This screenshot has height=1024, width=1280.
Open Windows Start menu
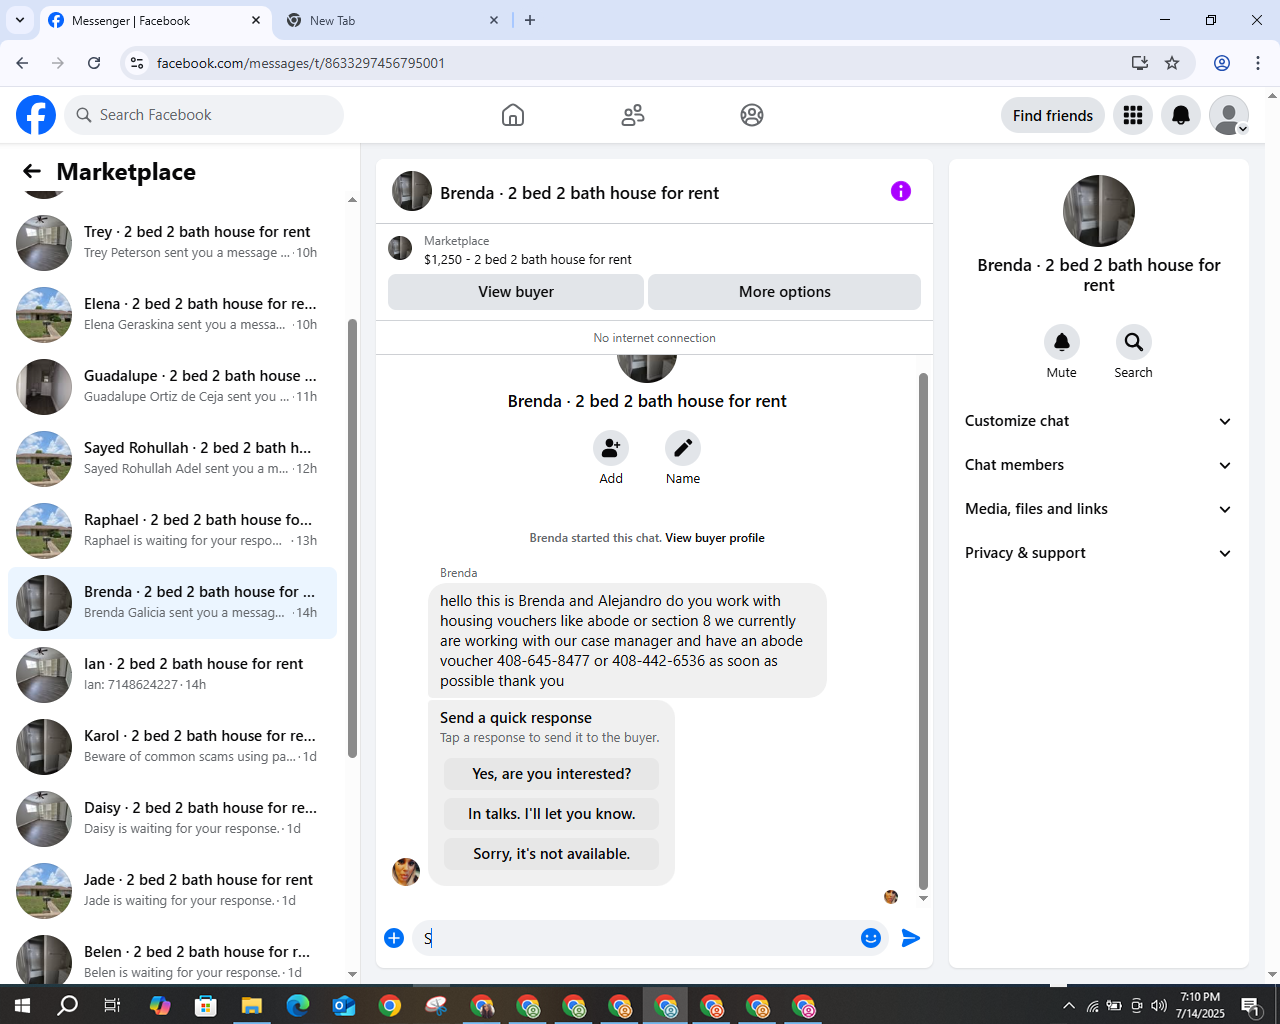click(x=22, y=1005)
